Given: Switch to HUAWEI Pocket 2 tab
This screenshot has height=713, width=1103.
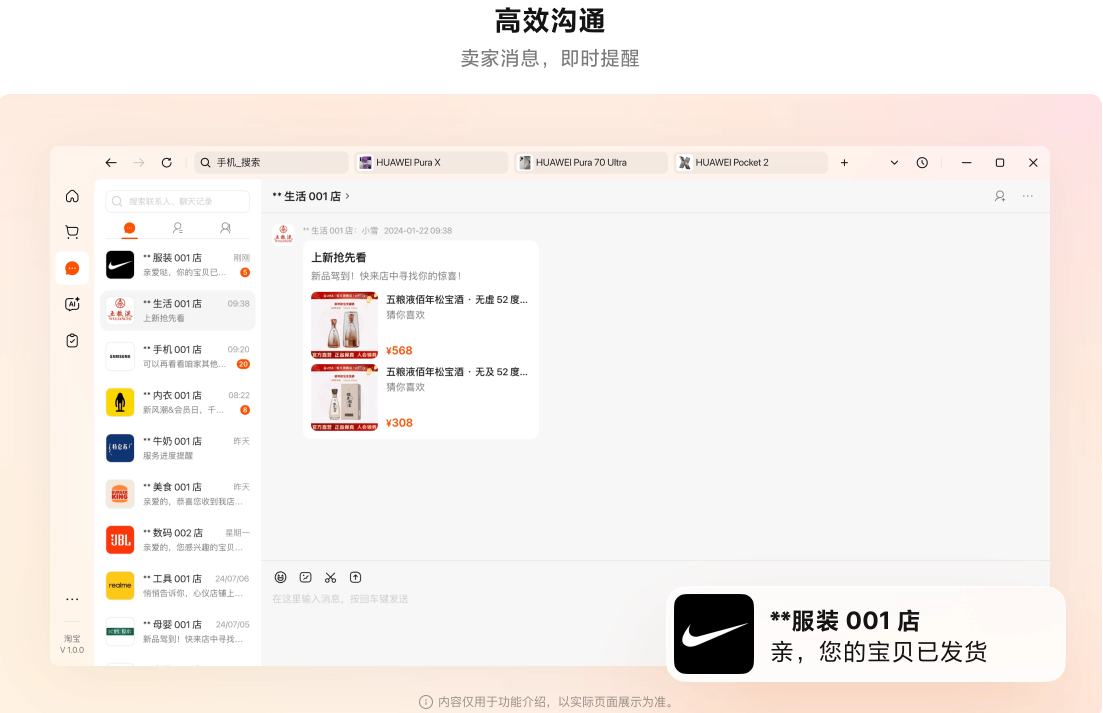Looking at the screenshot, I should [x=751, y=162].
